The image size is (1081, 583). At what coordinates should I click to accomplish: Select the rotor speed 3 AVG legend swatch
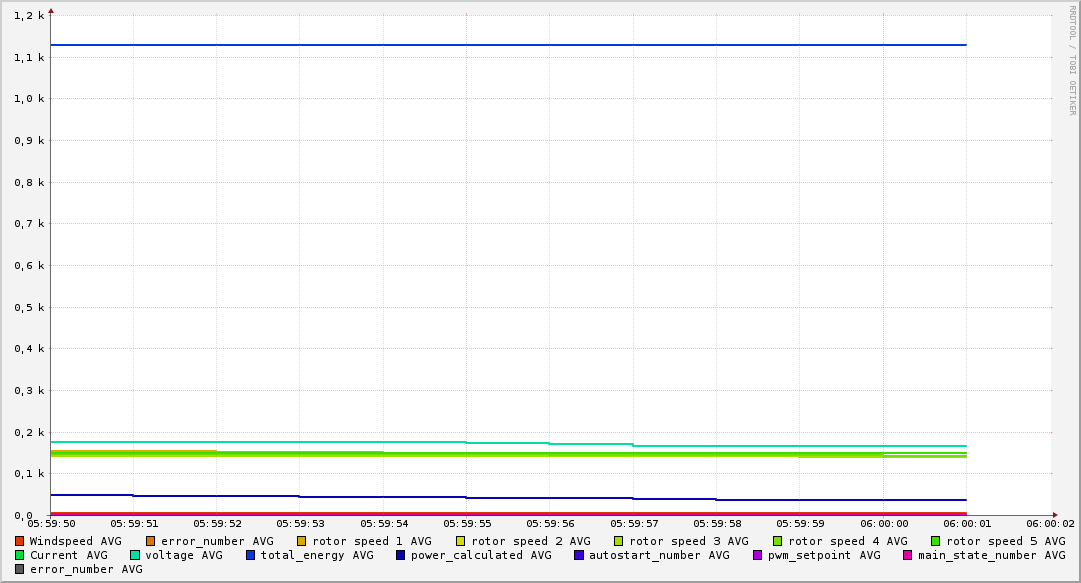(619, 541)
